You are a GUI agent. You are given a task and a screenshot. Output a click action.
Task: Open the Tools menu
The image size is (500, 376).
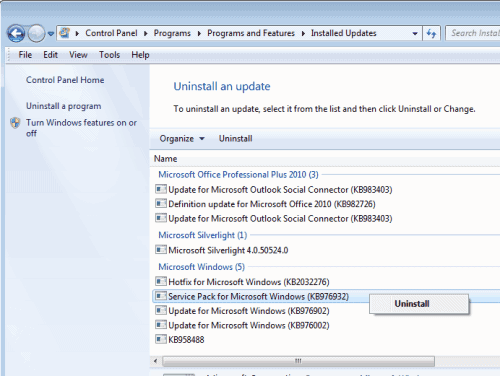pyautogui.click(x=109, y=55)
